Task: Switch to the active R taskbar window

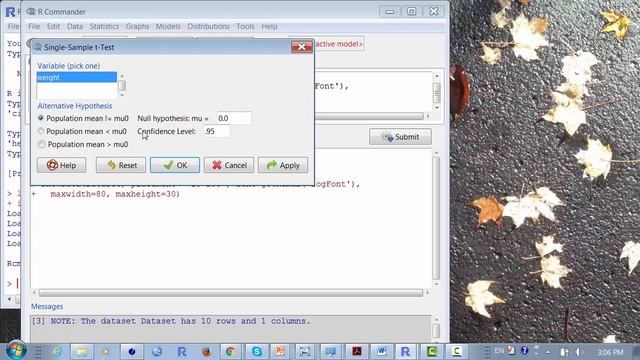Action: pos(405,351)
